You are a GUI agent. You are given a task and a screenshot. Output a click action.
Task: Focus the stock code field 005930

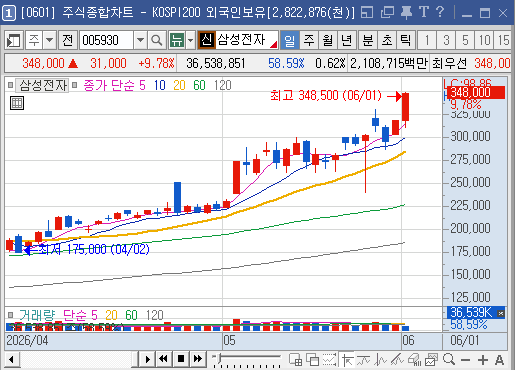(106, 40)
